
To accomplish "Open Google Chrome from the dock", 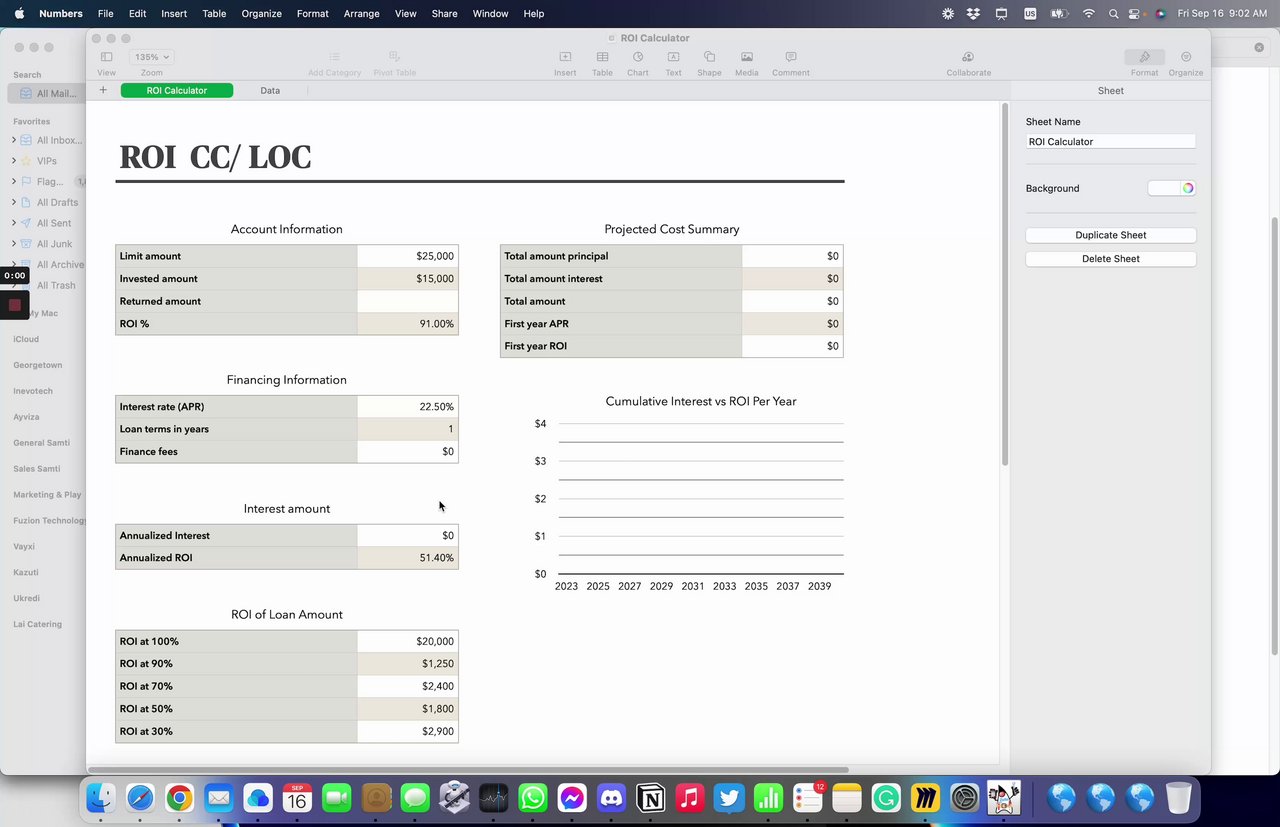I will click(180, 797).
